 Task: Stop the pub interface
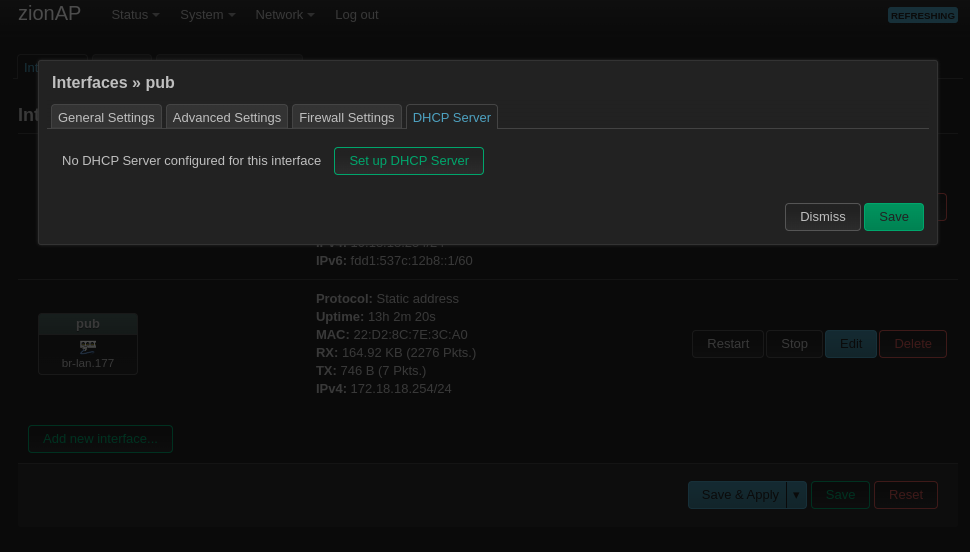794,344
